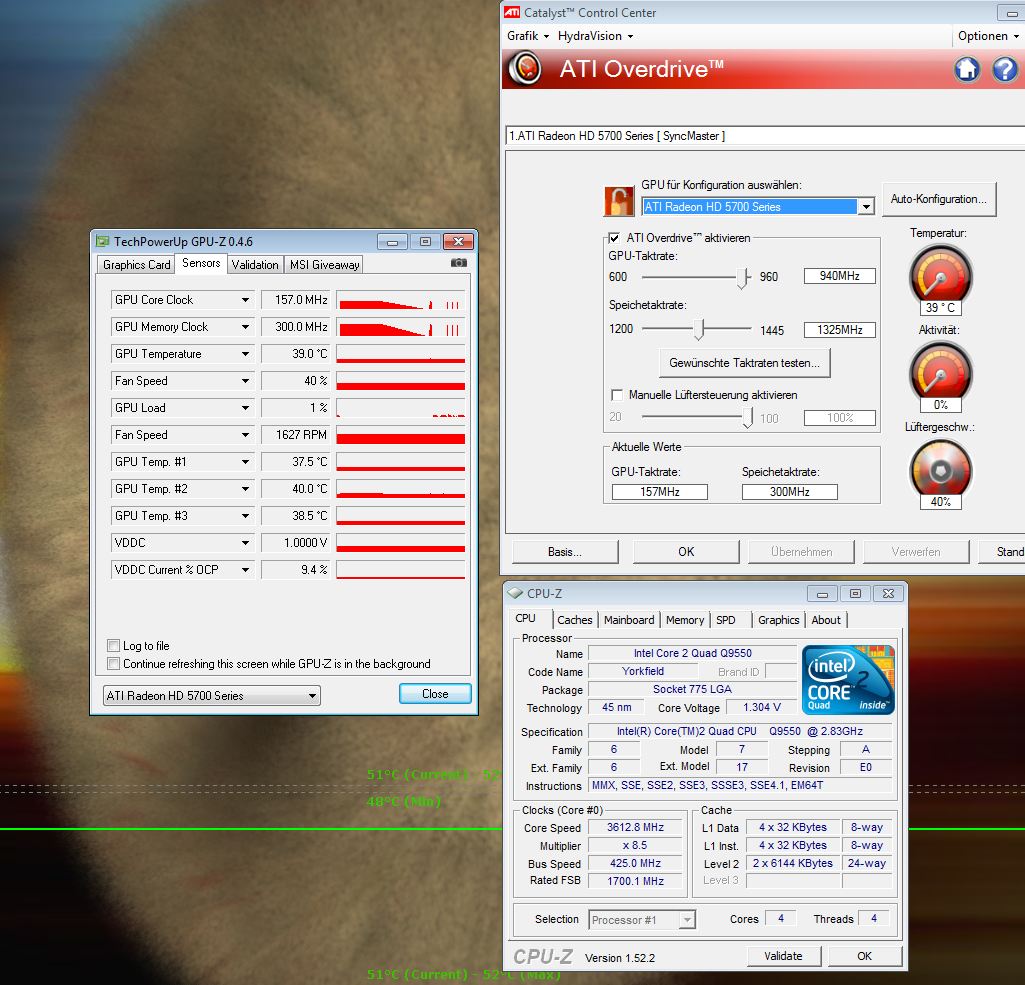Open GPU Memory Clock sensor dropdown
This screenshot has height=985, width=1025.
pos(245,327)
